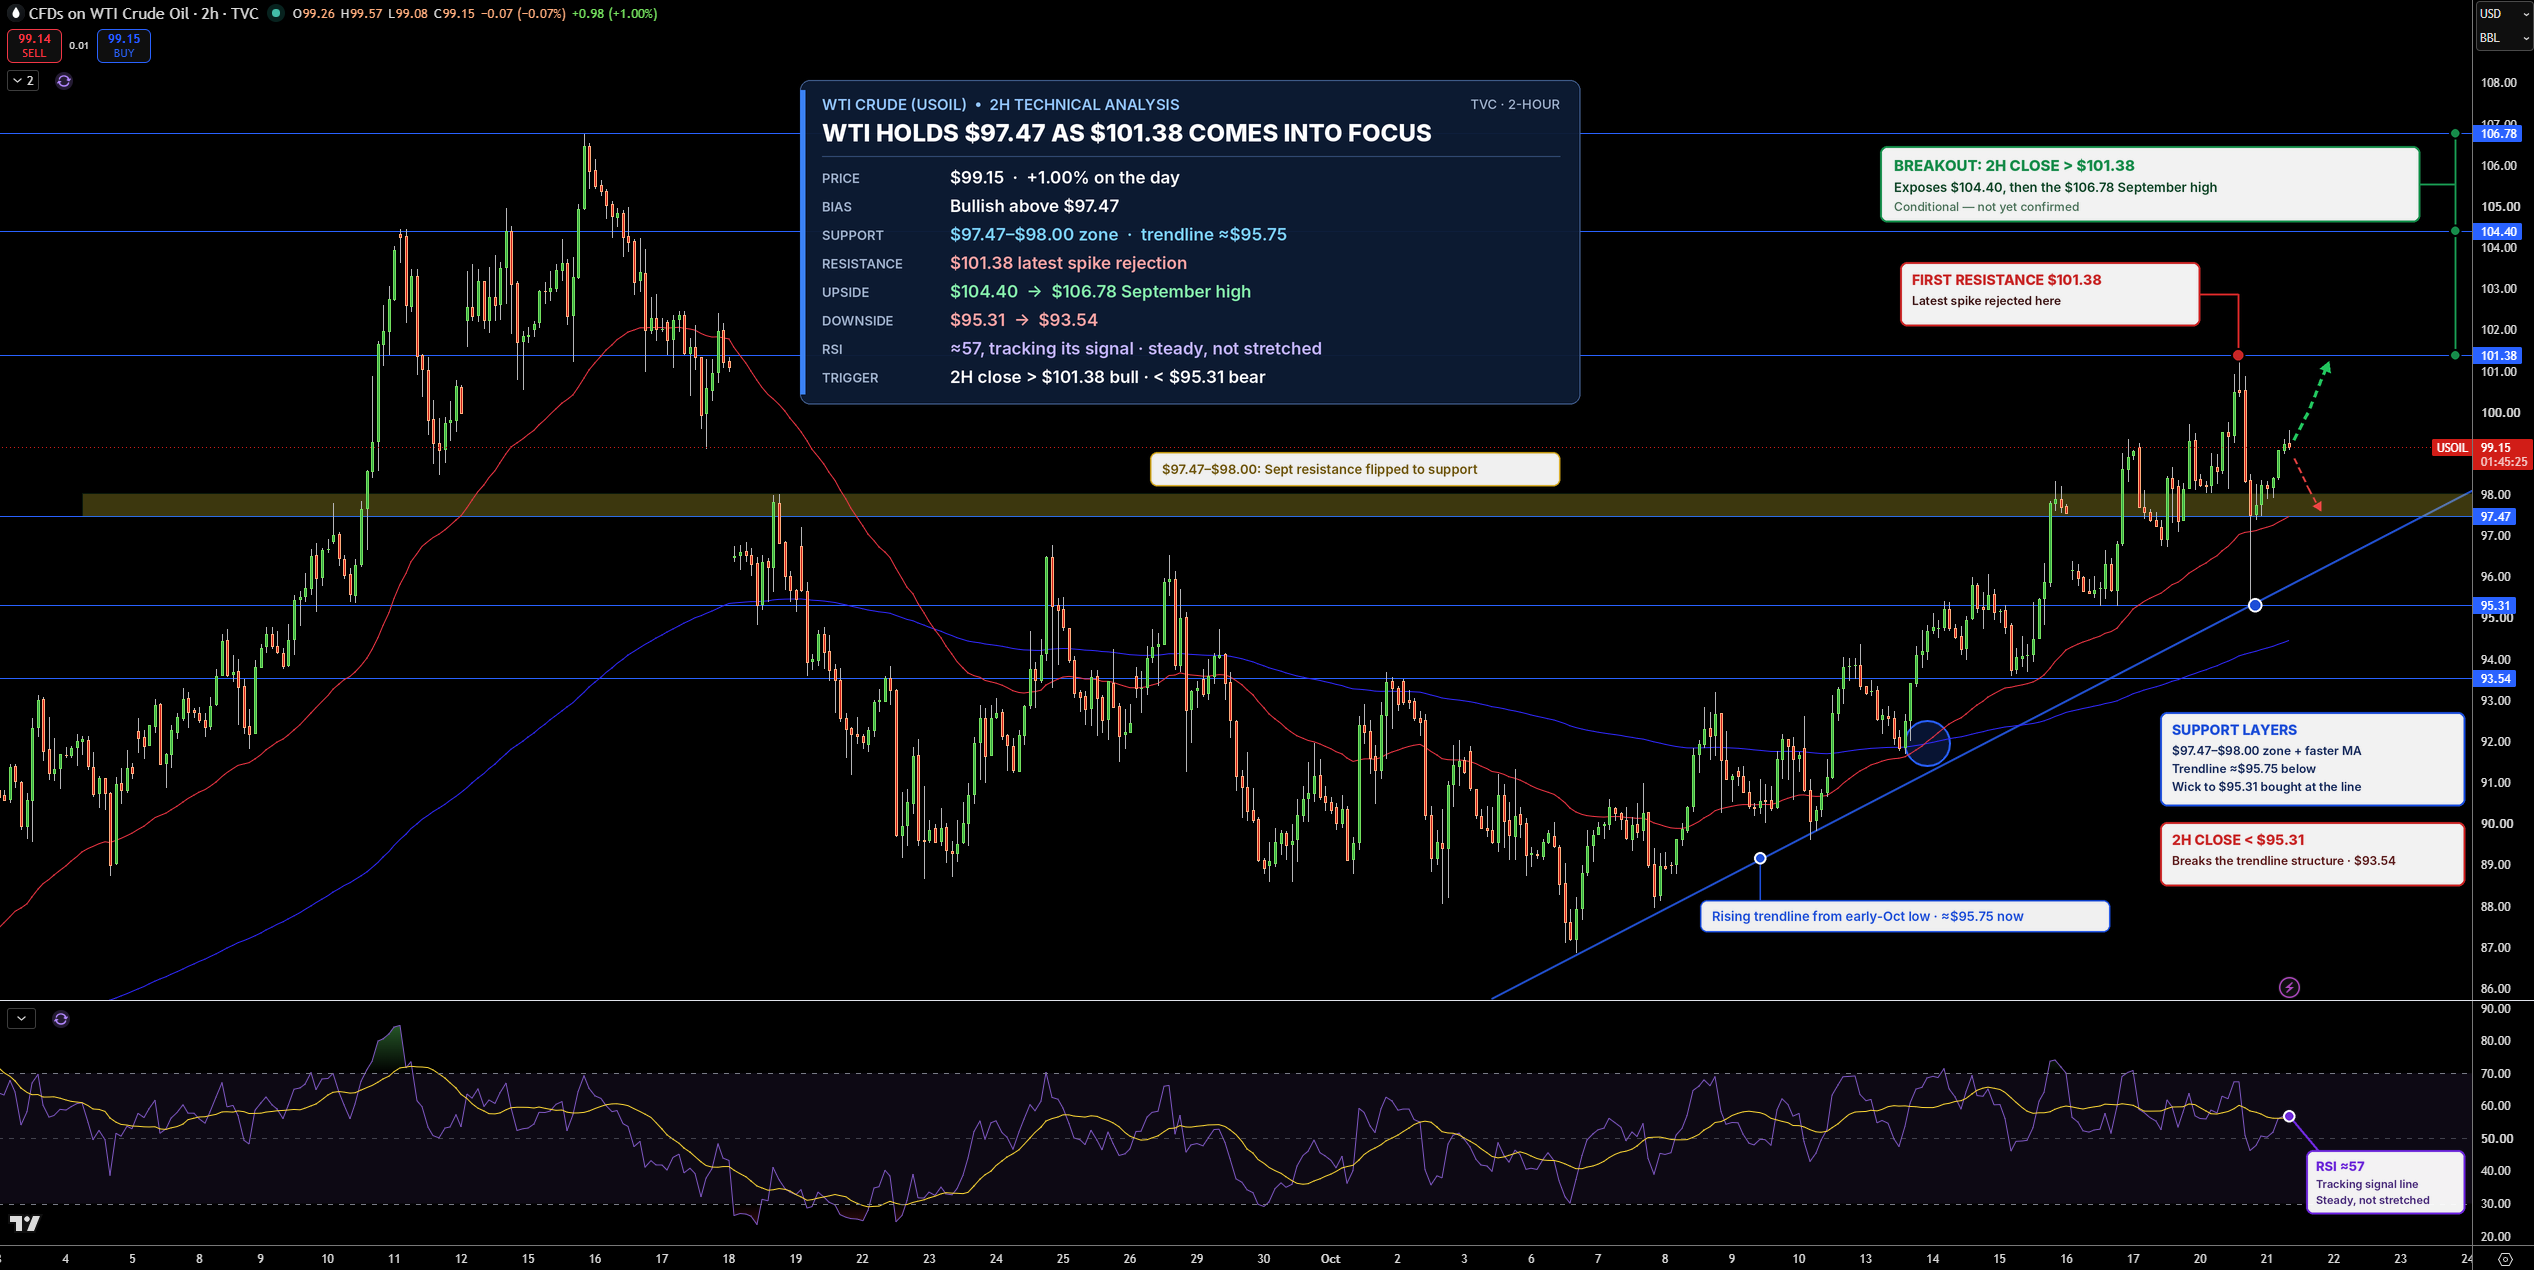The height and width of the screenshot is (1270, 2534).
Task: Collapse the RSI pane legend chevron
Action: [x=21, y=1019]
